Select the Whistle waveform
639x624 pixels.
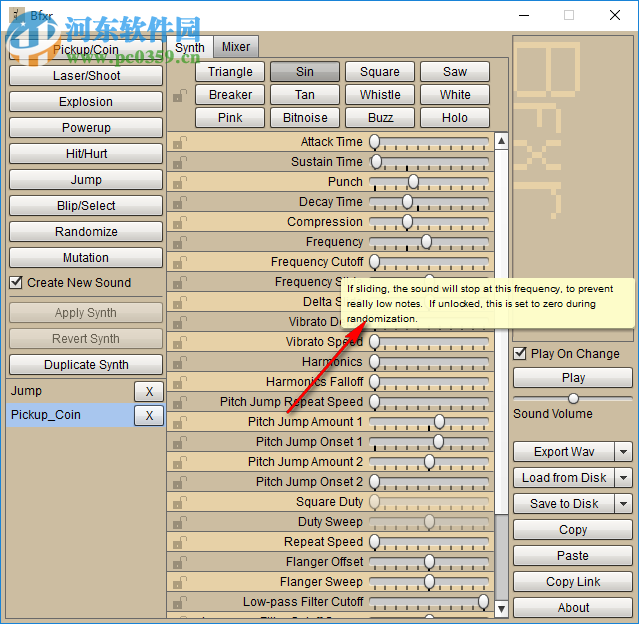(380, 95)
